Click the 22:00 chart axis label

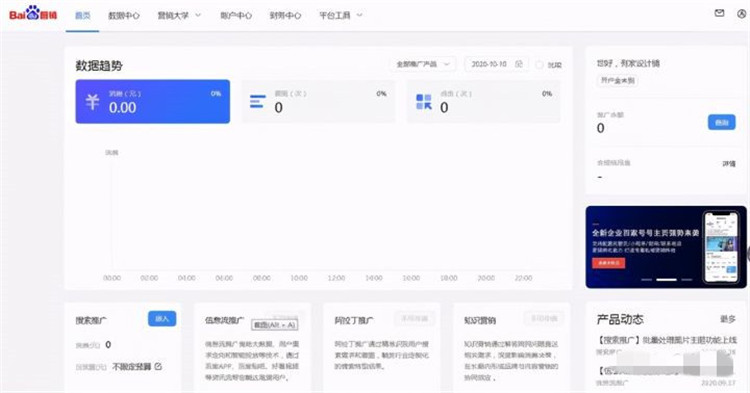tap(523, 278)
